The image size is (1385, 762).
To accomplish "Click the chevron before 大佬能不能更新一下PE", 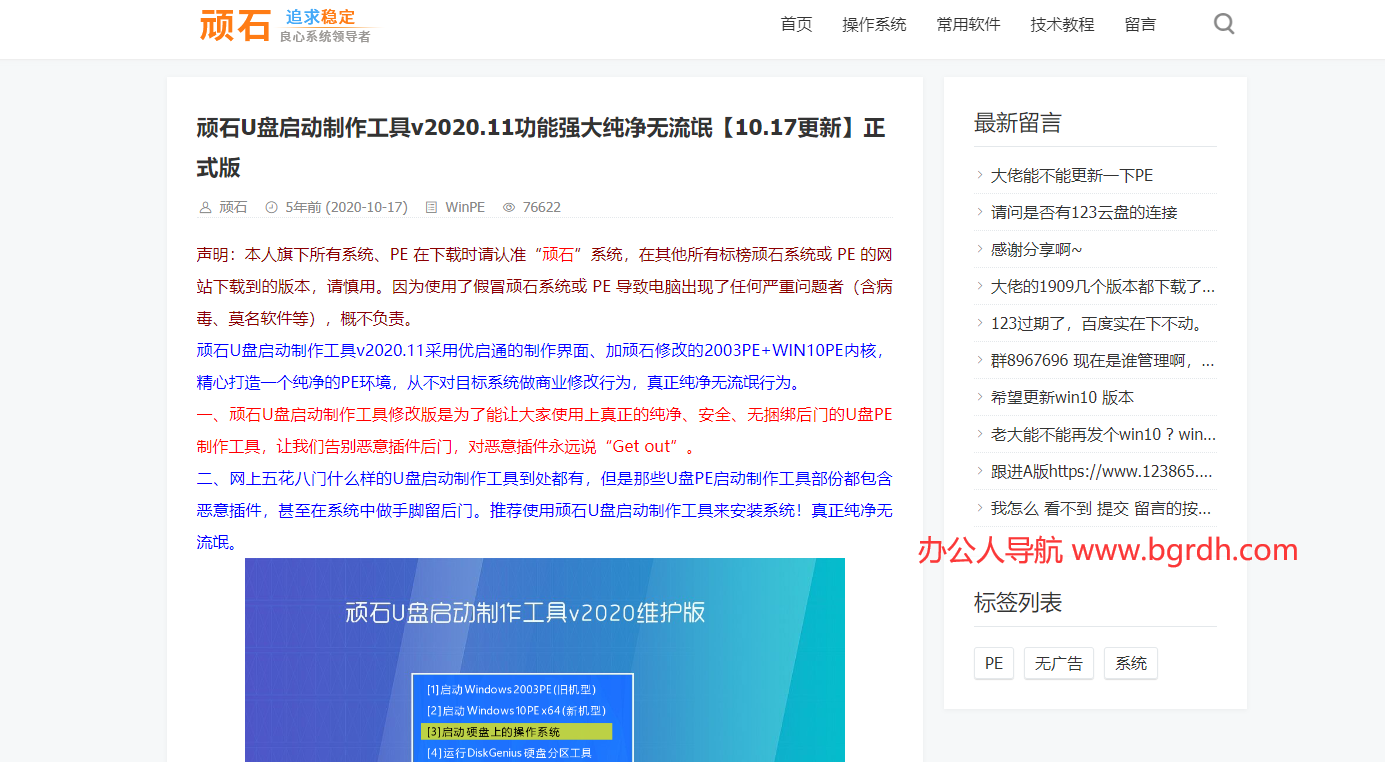I will pyautogui.click(x=980, y=175).
